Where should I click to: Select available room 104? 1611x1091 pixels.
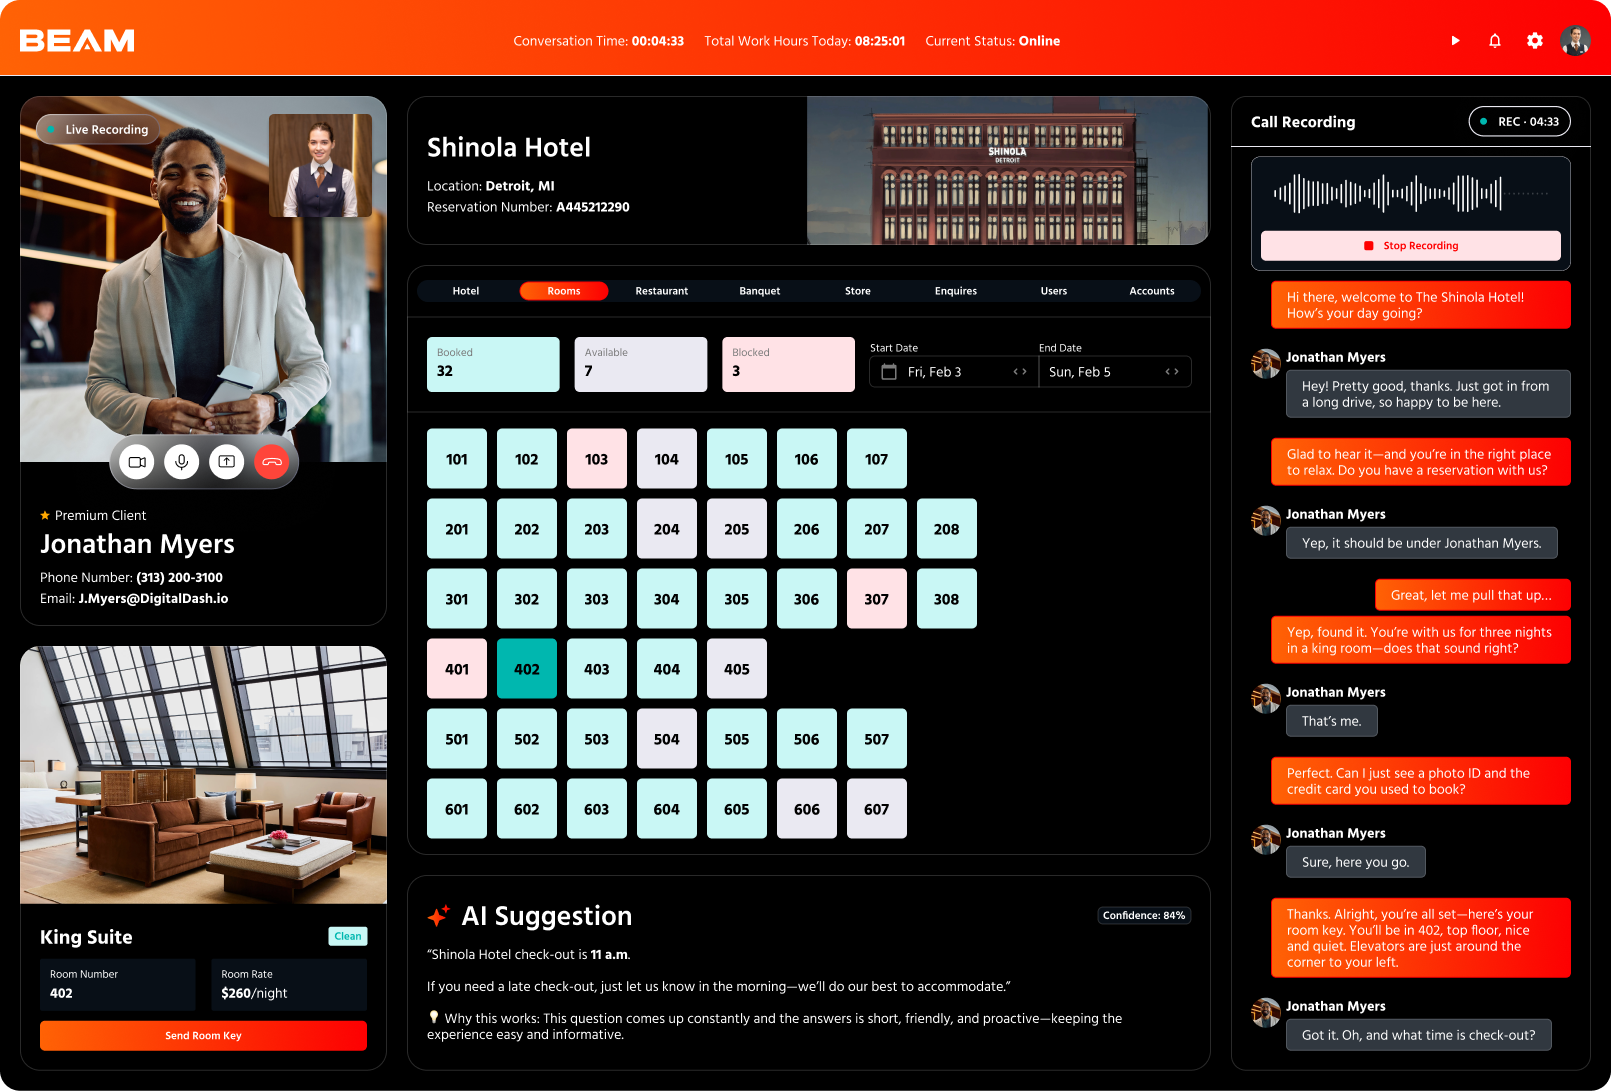[x=667, y=459]
